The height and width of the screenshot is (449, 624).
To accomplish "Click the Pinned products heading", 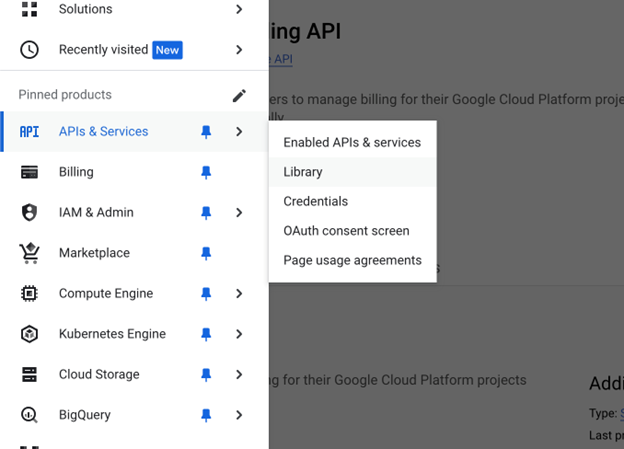I will coord(65,95).
